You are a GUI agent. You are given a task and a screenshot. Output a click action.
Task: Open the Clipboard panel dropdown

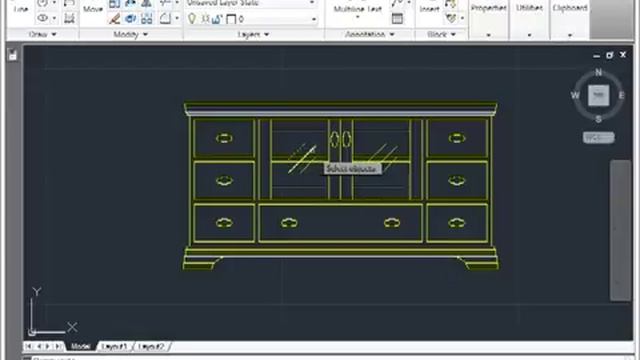[570, 35]
